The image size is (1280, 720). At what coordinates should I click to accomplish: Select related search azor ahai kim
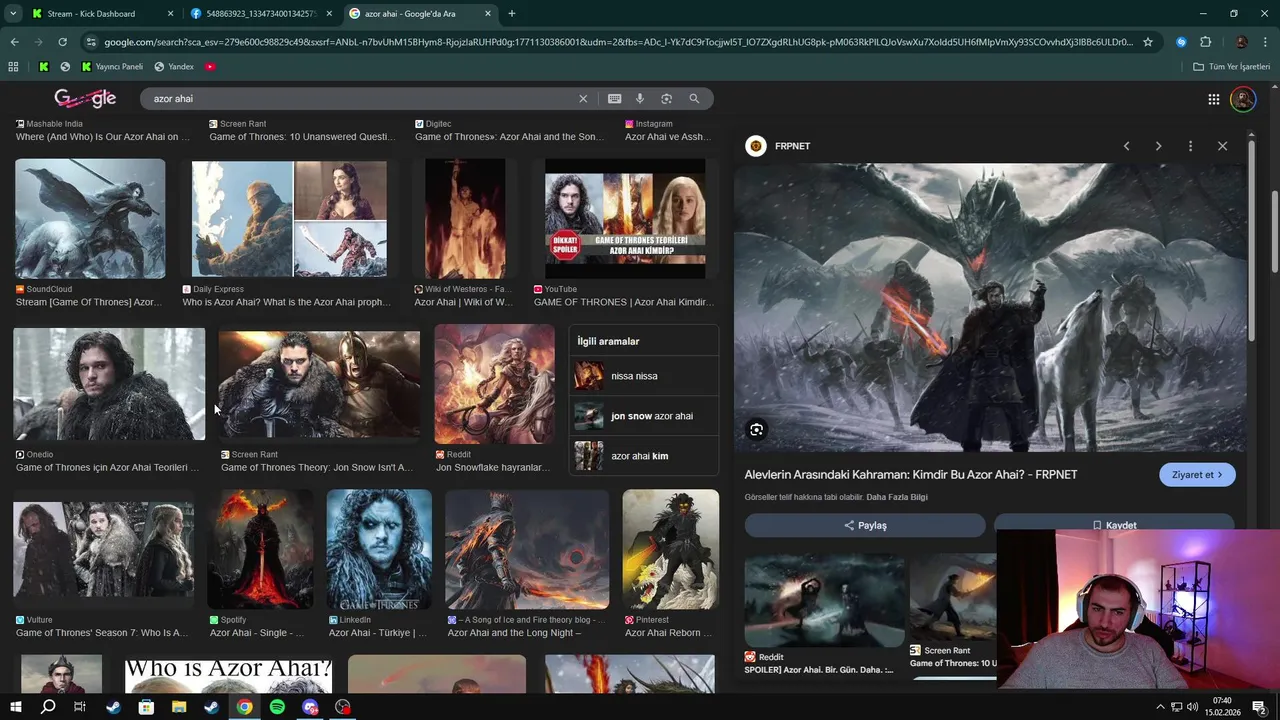(644, 456)
